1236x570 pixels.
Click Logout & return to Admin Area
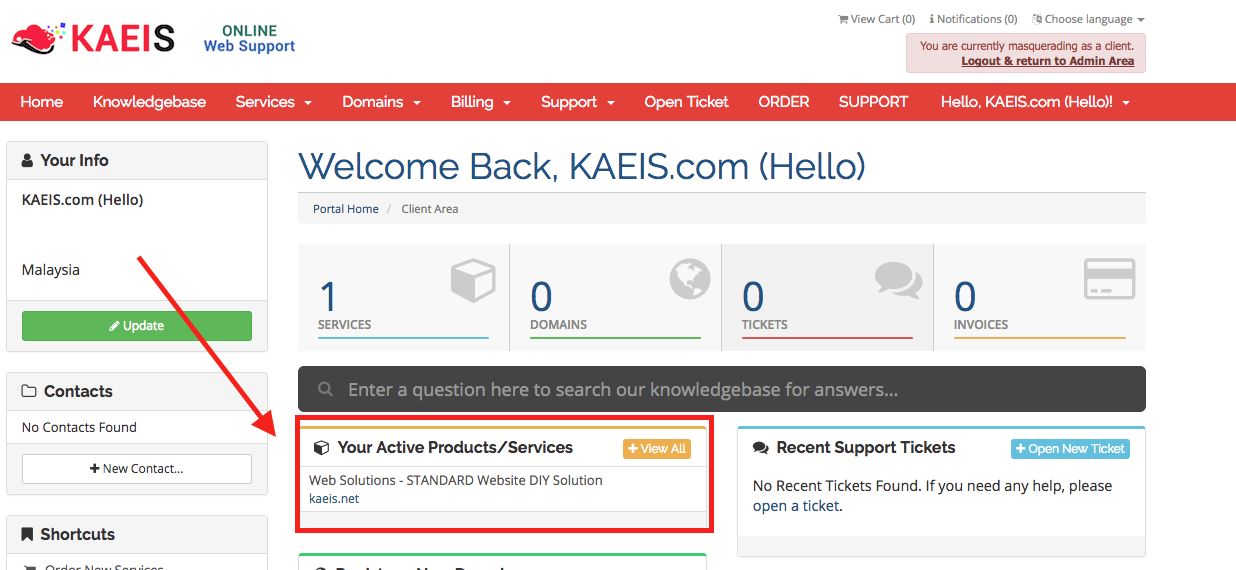(x=1047, y=61)
